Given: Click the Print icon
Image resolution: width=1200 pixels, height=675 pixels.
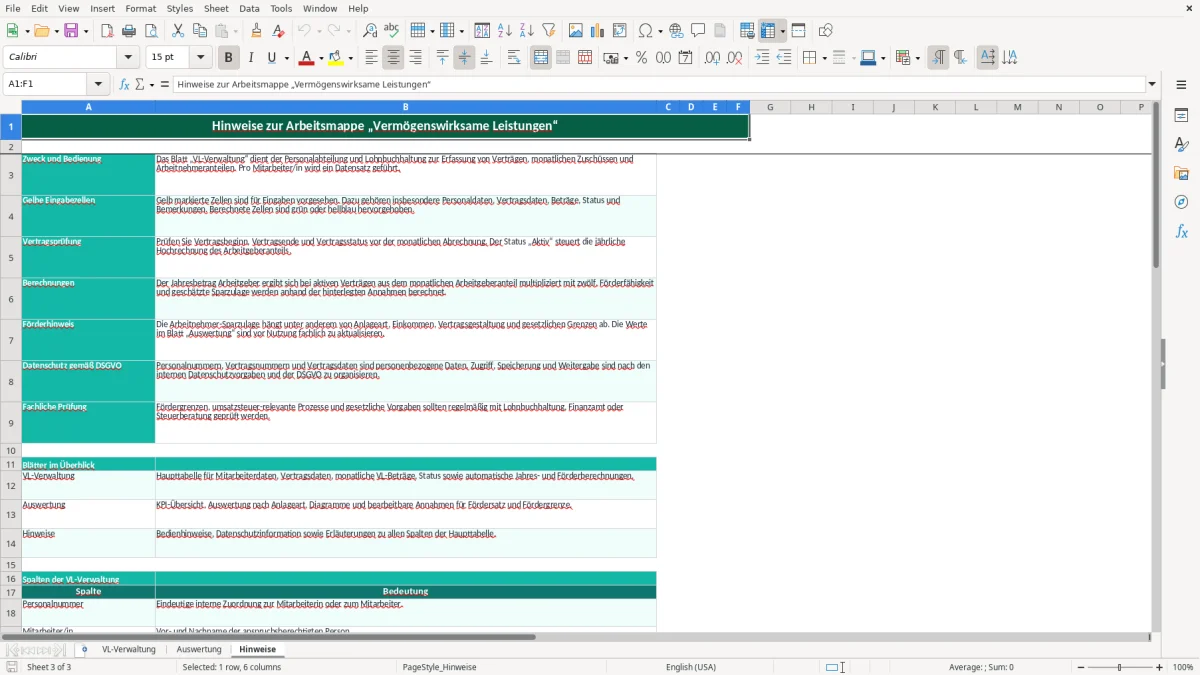Looking at the screenshot, I should 129,31.
